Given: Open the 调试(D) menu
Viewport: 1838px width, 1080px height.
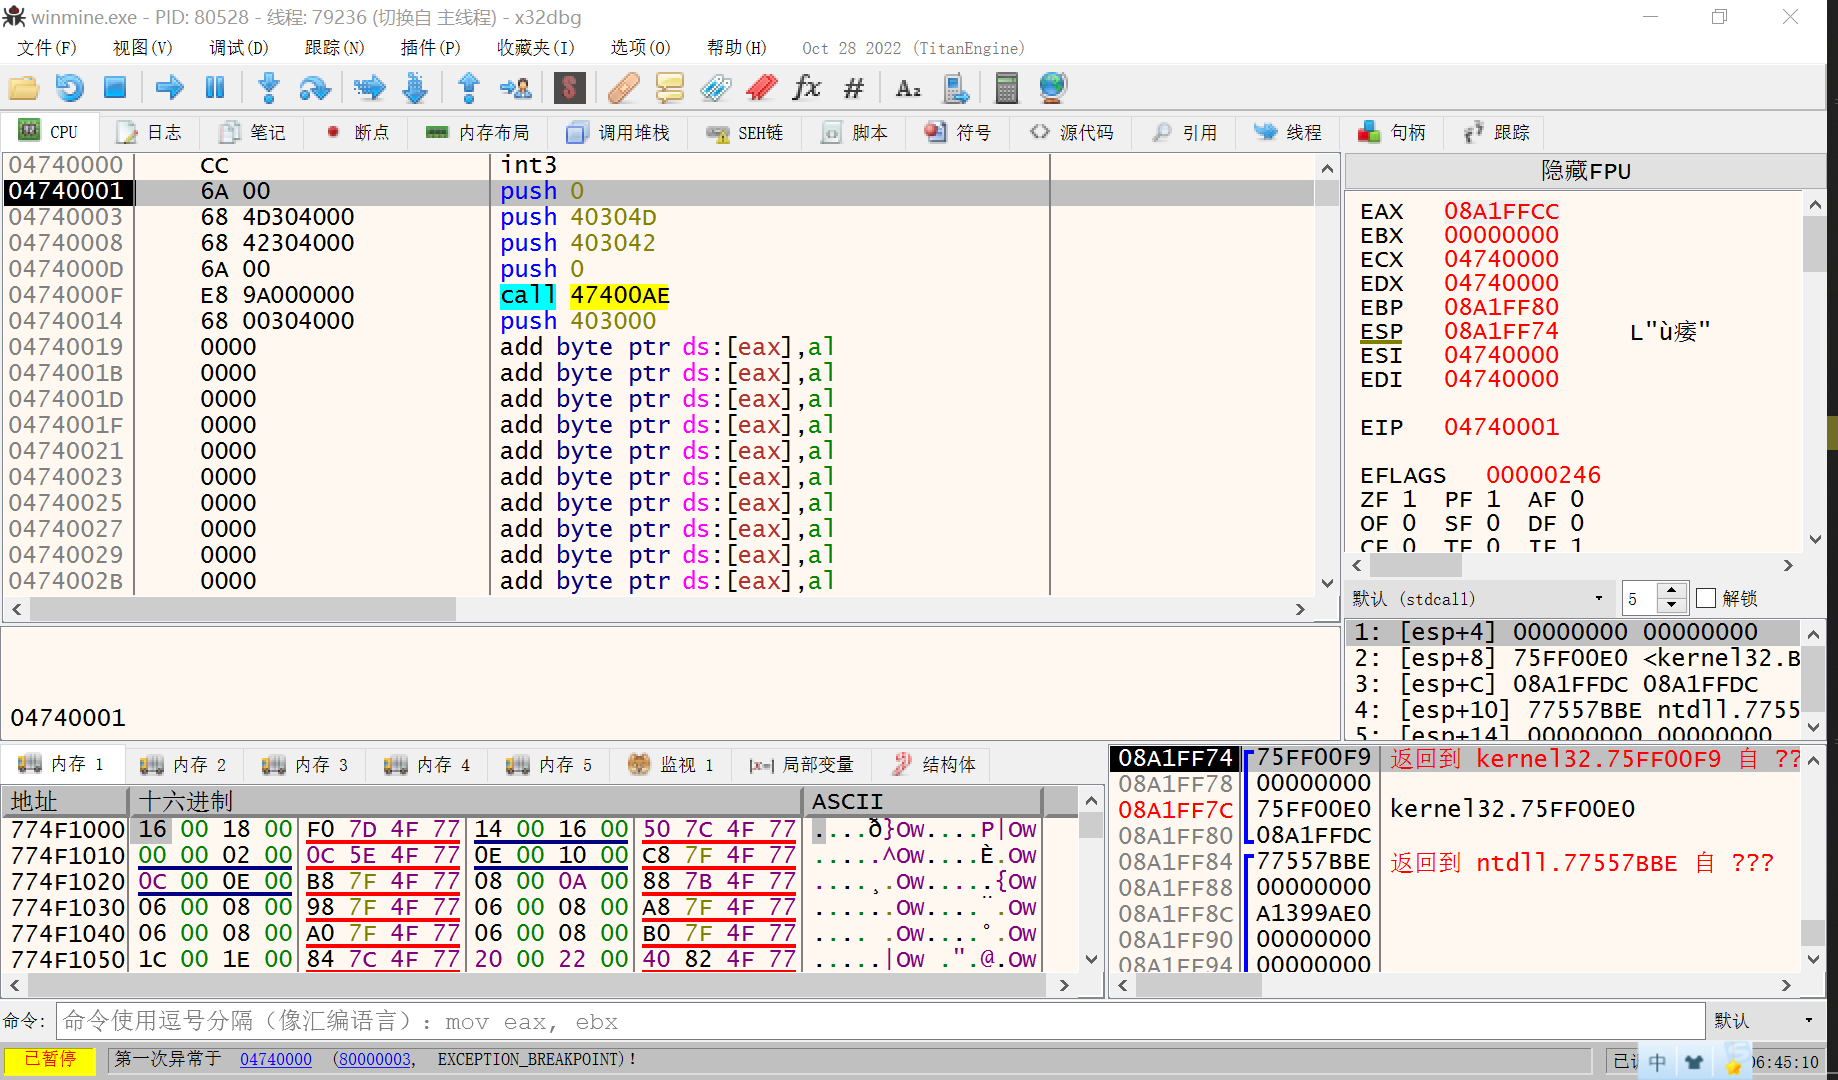Looking at the screenshot, I should pos(238,48).
